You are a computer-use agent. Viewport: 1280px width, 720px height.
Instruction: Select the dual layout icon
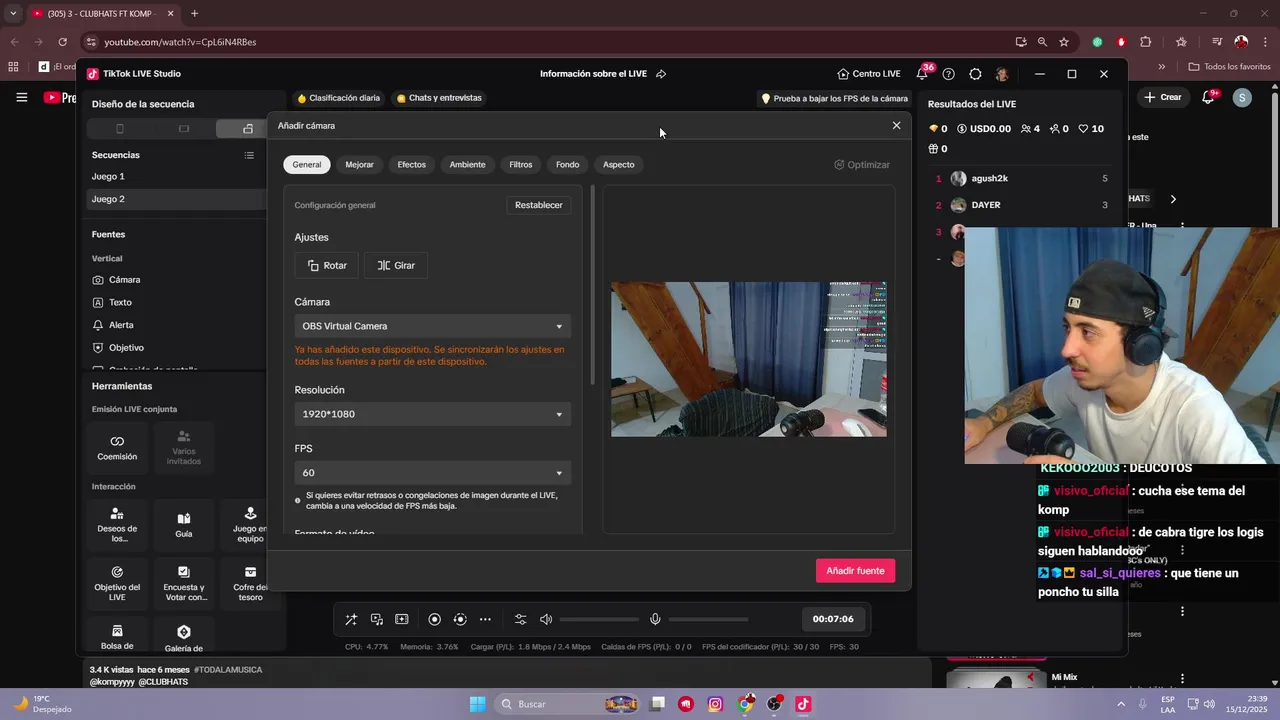point(248,129)
